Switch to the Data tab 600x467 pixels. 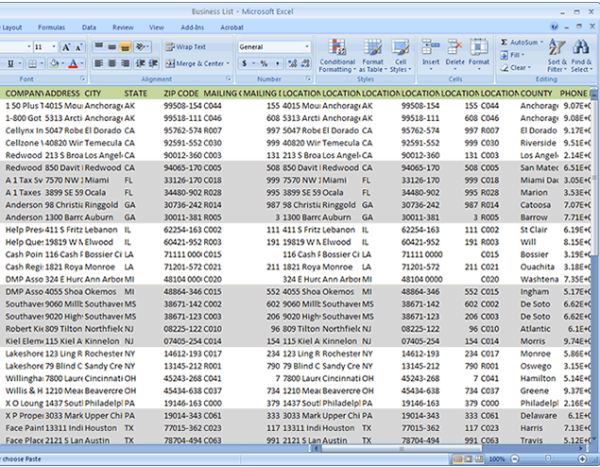pyautogui.click(x=89, y=27)
